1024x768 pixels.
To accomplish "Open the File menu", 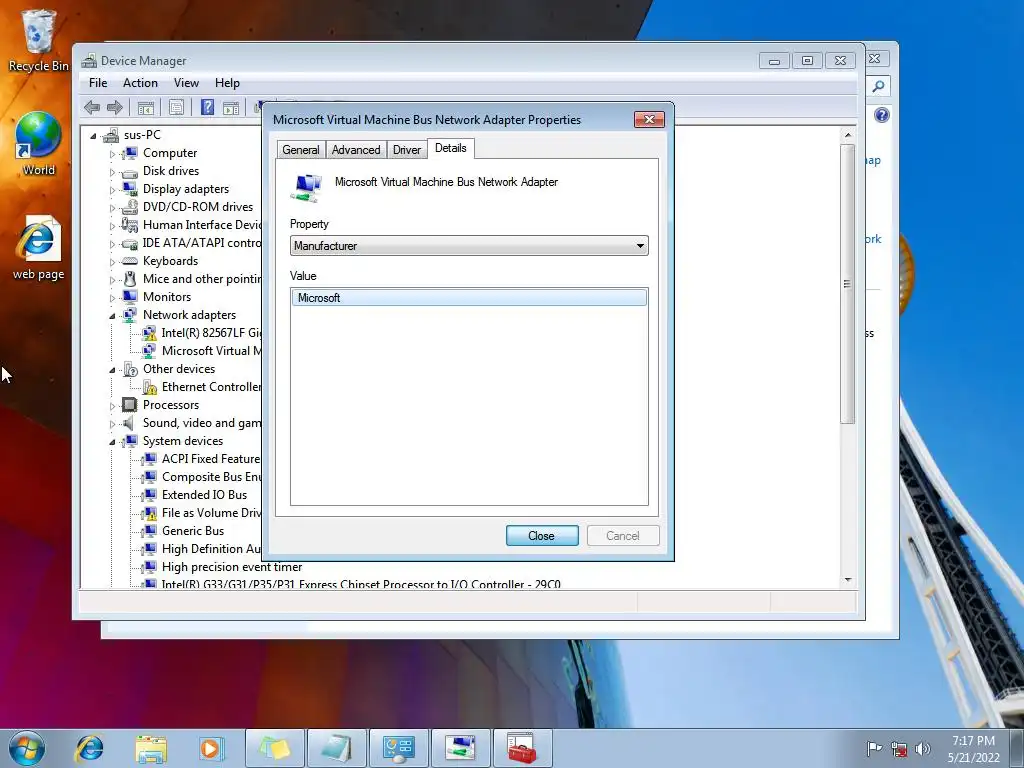I will point(98,83).
